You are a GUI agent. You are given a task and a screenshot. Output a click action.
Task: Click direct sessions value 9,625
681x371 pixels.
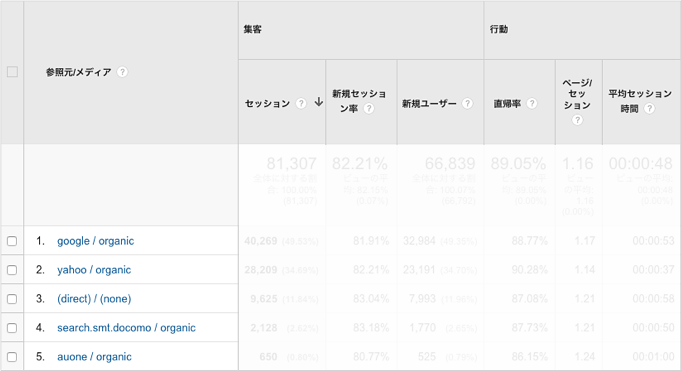[x=264, y=299]
